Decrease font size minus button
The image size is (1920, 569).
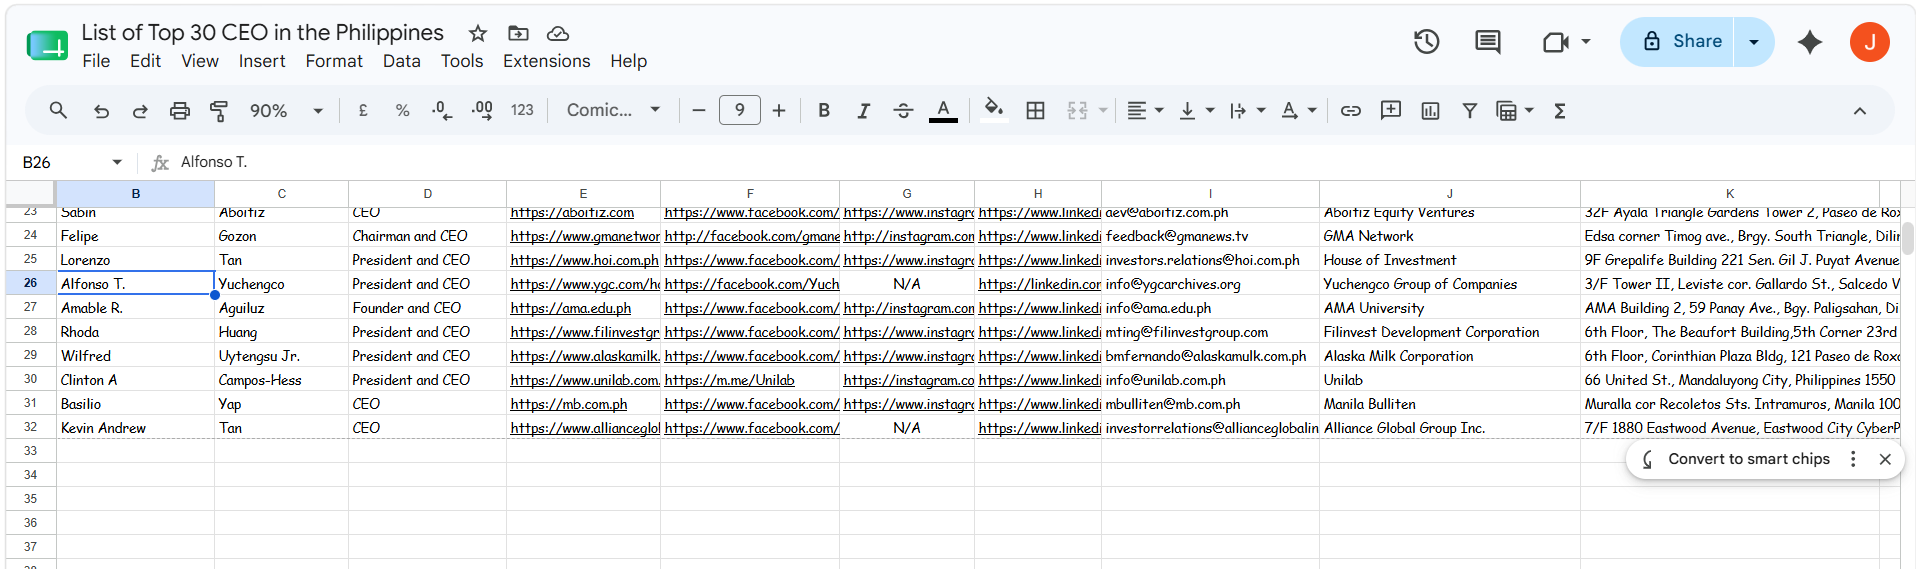point(699,110)
